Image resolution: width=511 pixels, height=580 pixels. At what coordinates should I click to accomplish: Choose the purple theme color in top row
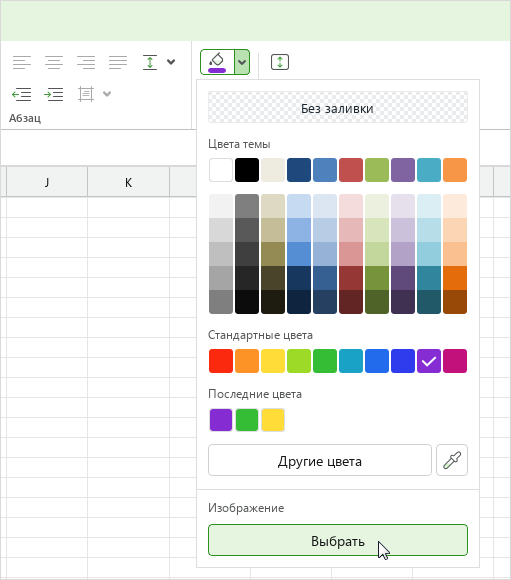click(x=403, y=170)
